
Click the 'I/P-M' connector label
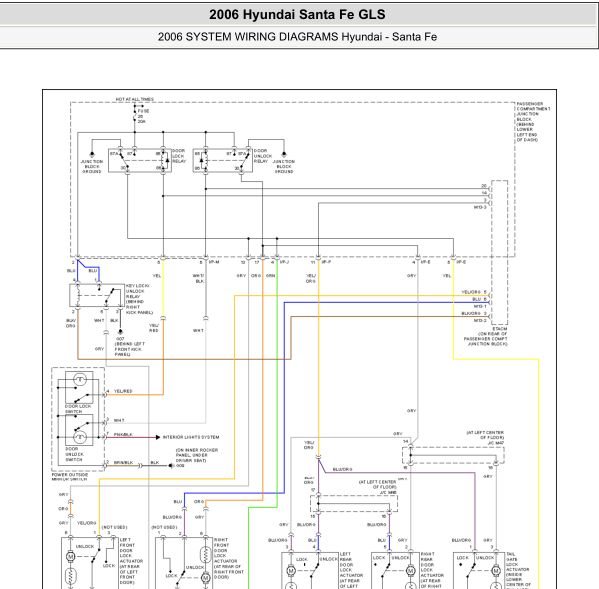214,262
